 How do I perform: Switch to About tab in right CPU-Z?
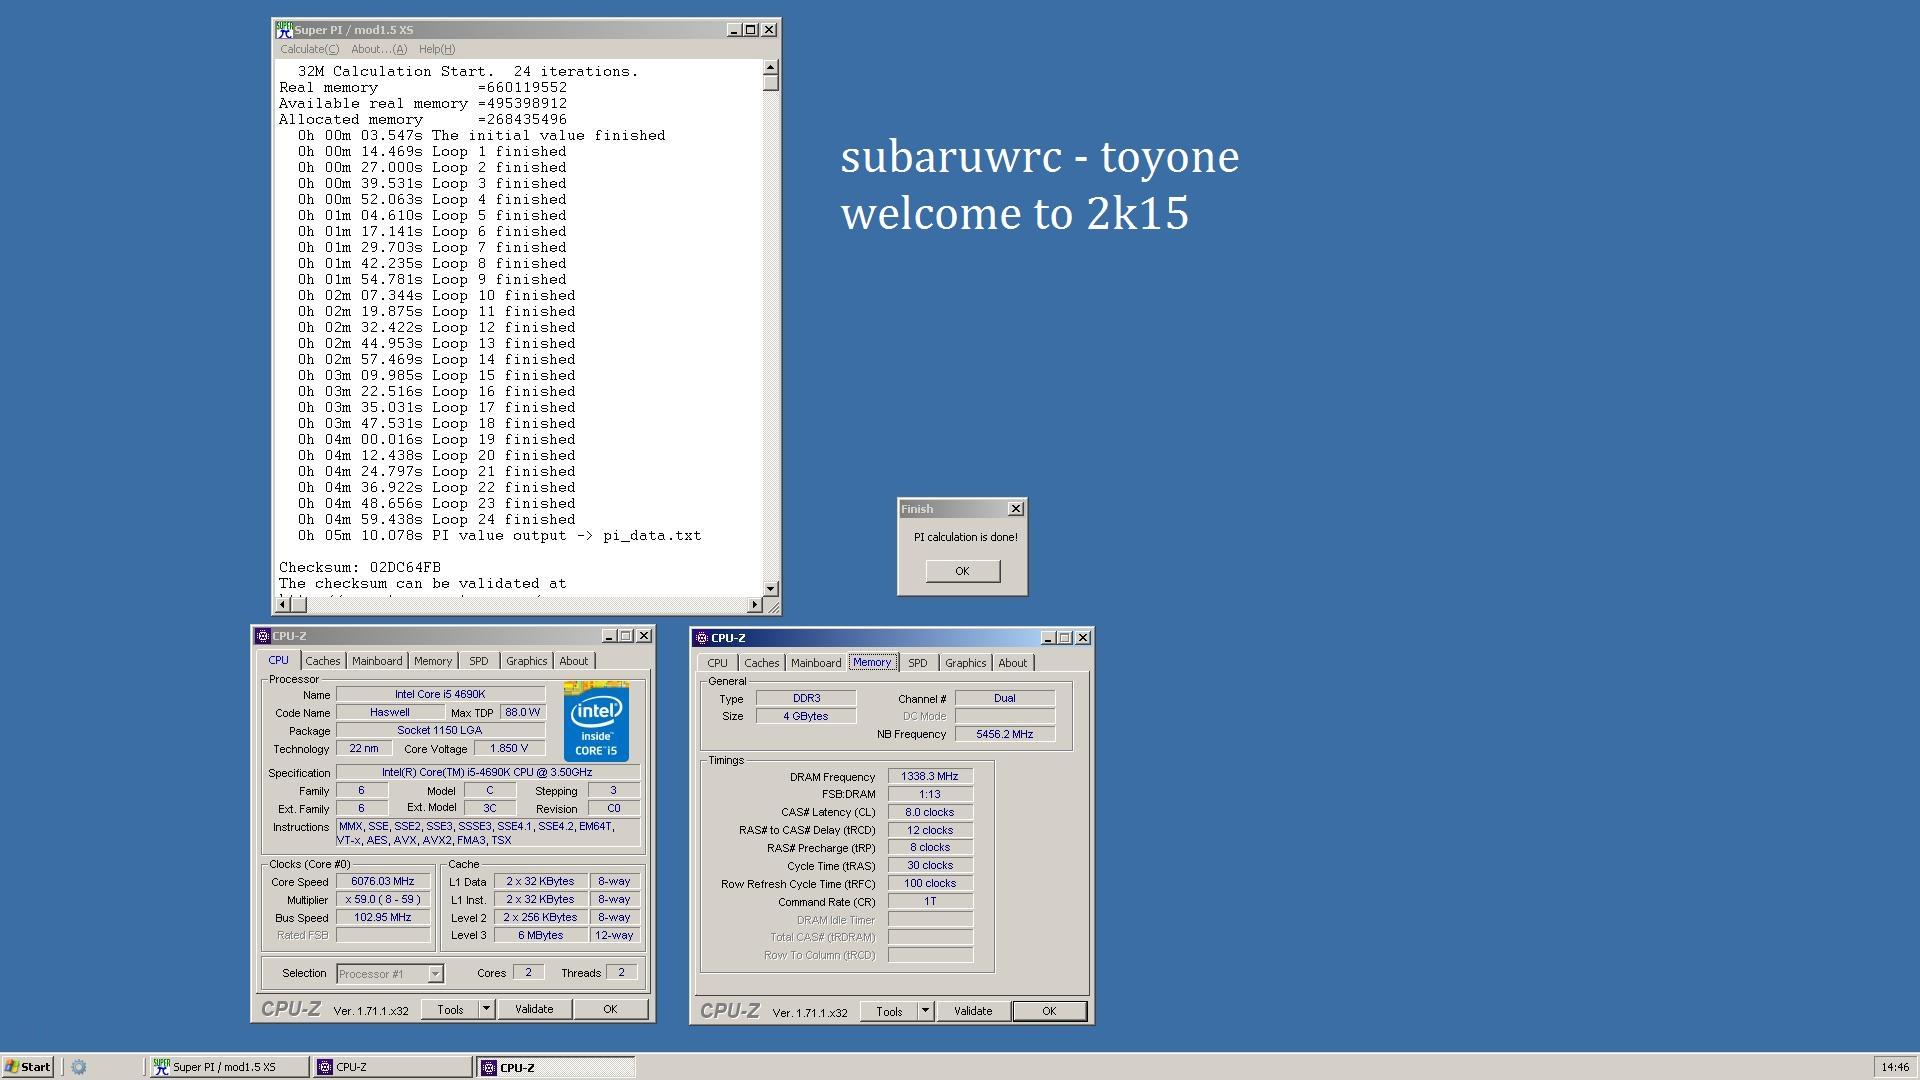click(1012, 663)
